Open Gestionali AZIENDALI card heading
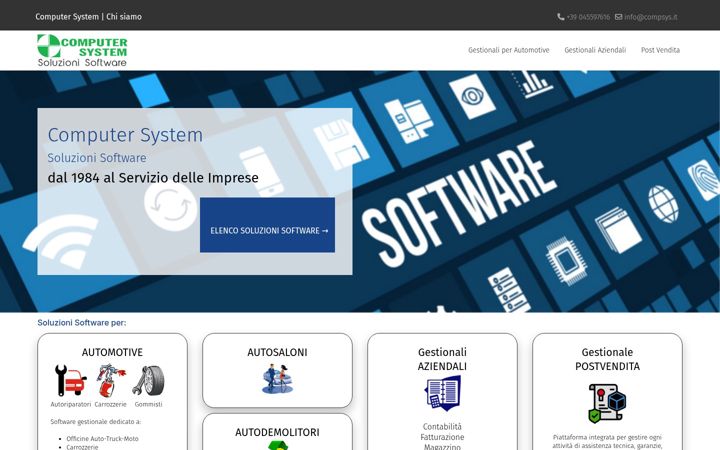 point(442,359)
